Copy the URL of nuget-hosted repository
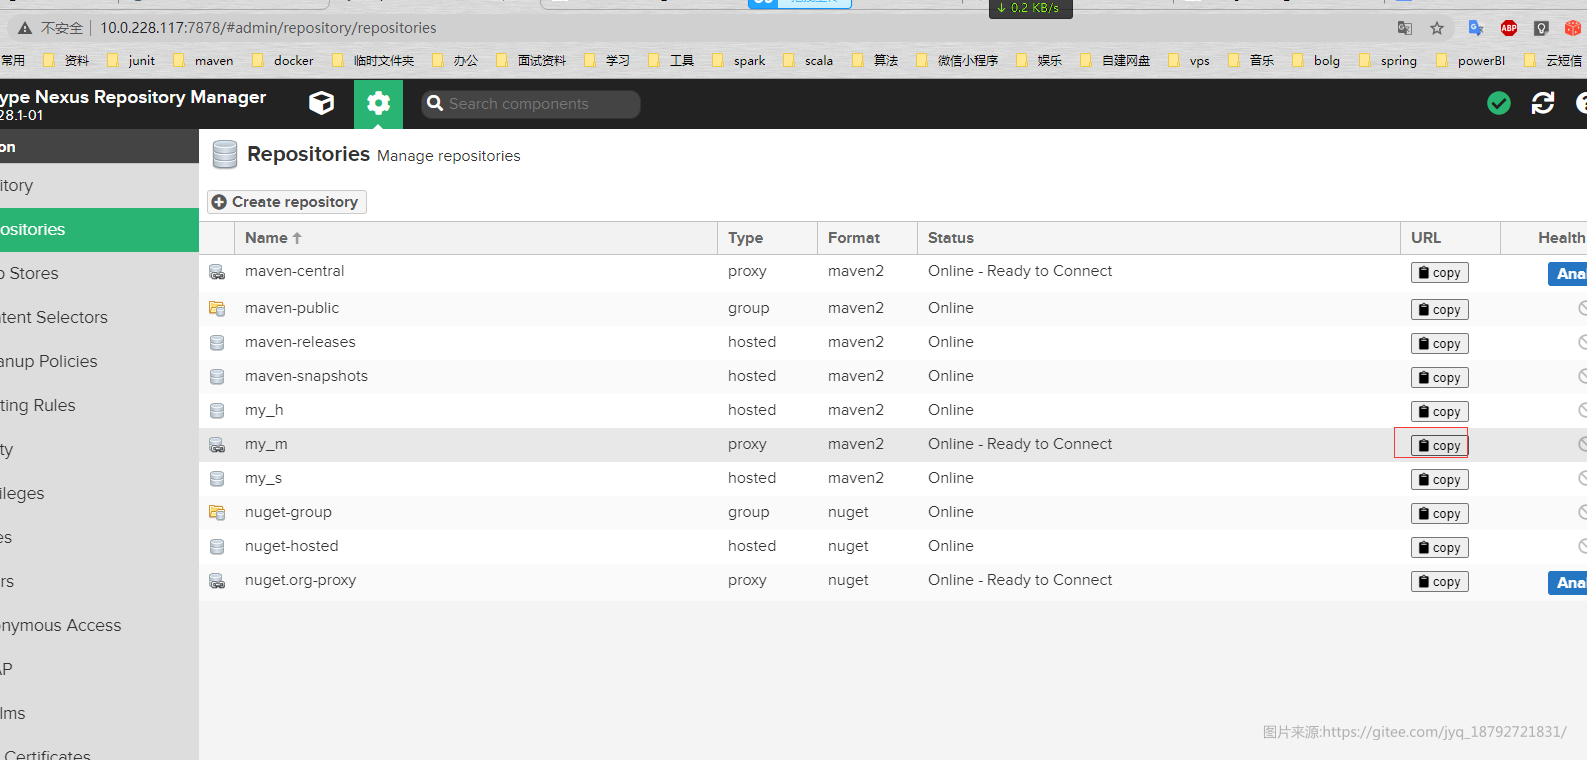The height and width of the screenshot is (760, 1587). click(1440, 547)
